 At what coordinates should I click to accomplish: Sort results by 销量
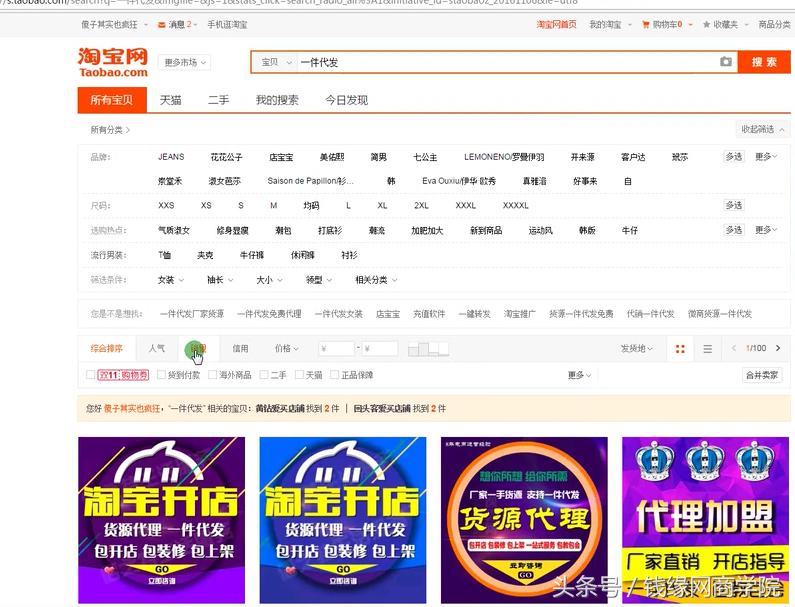(x=199, y=348)
